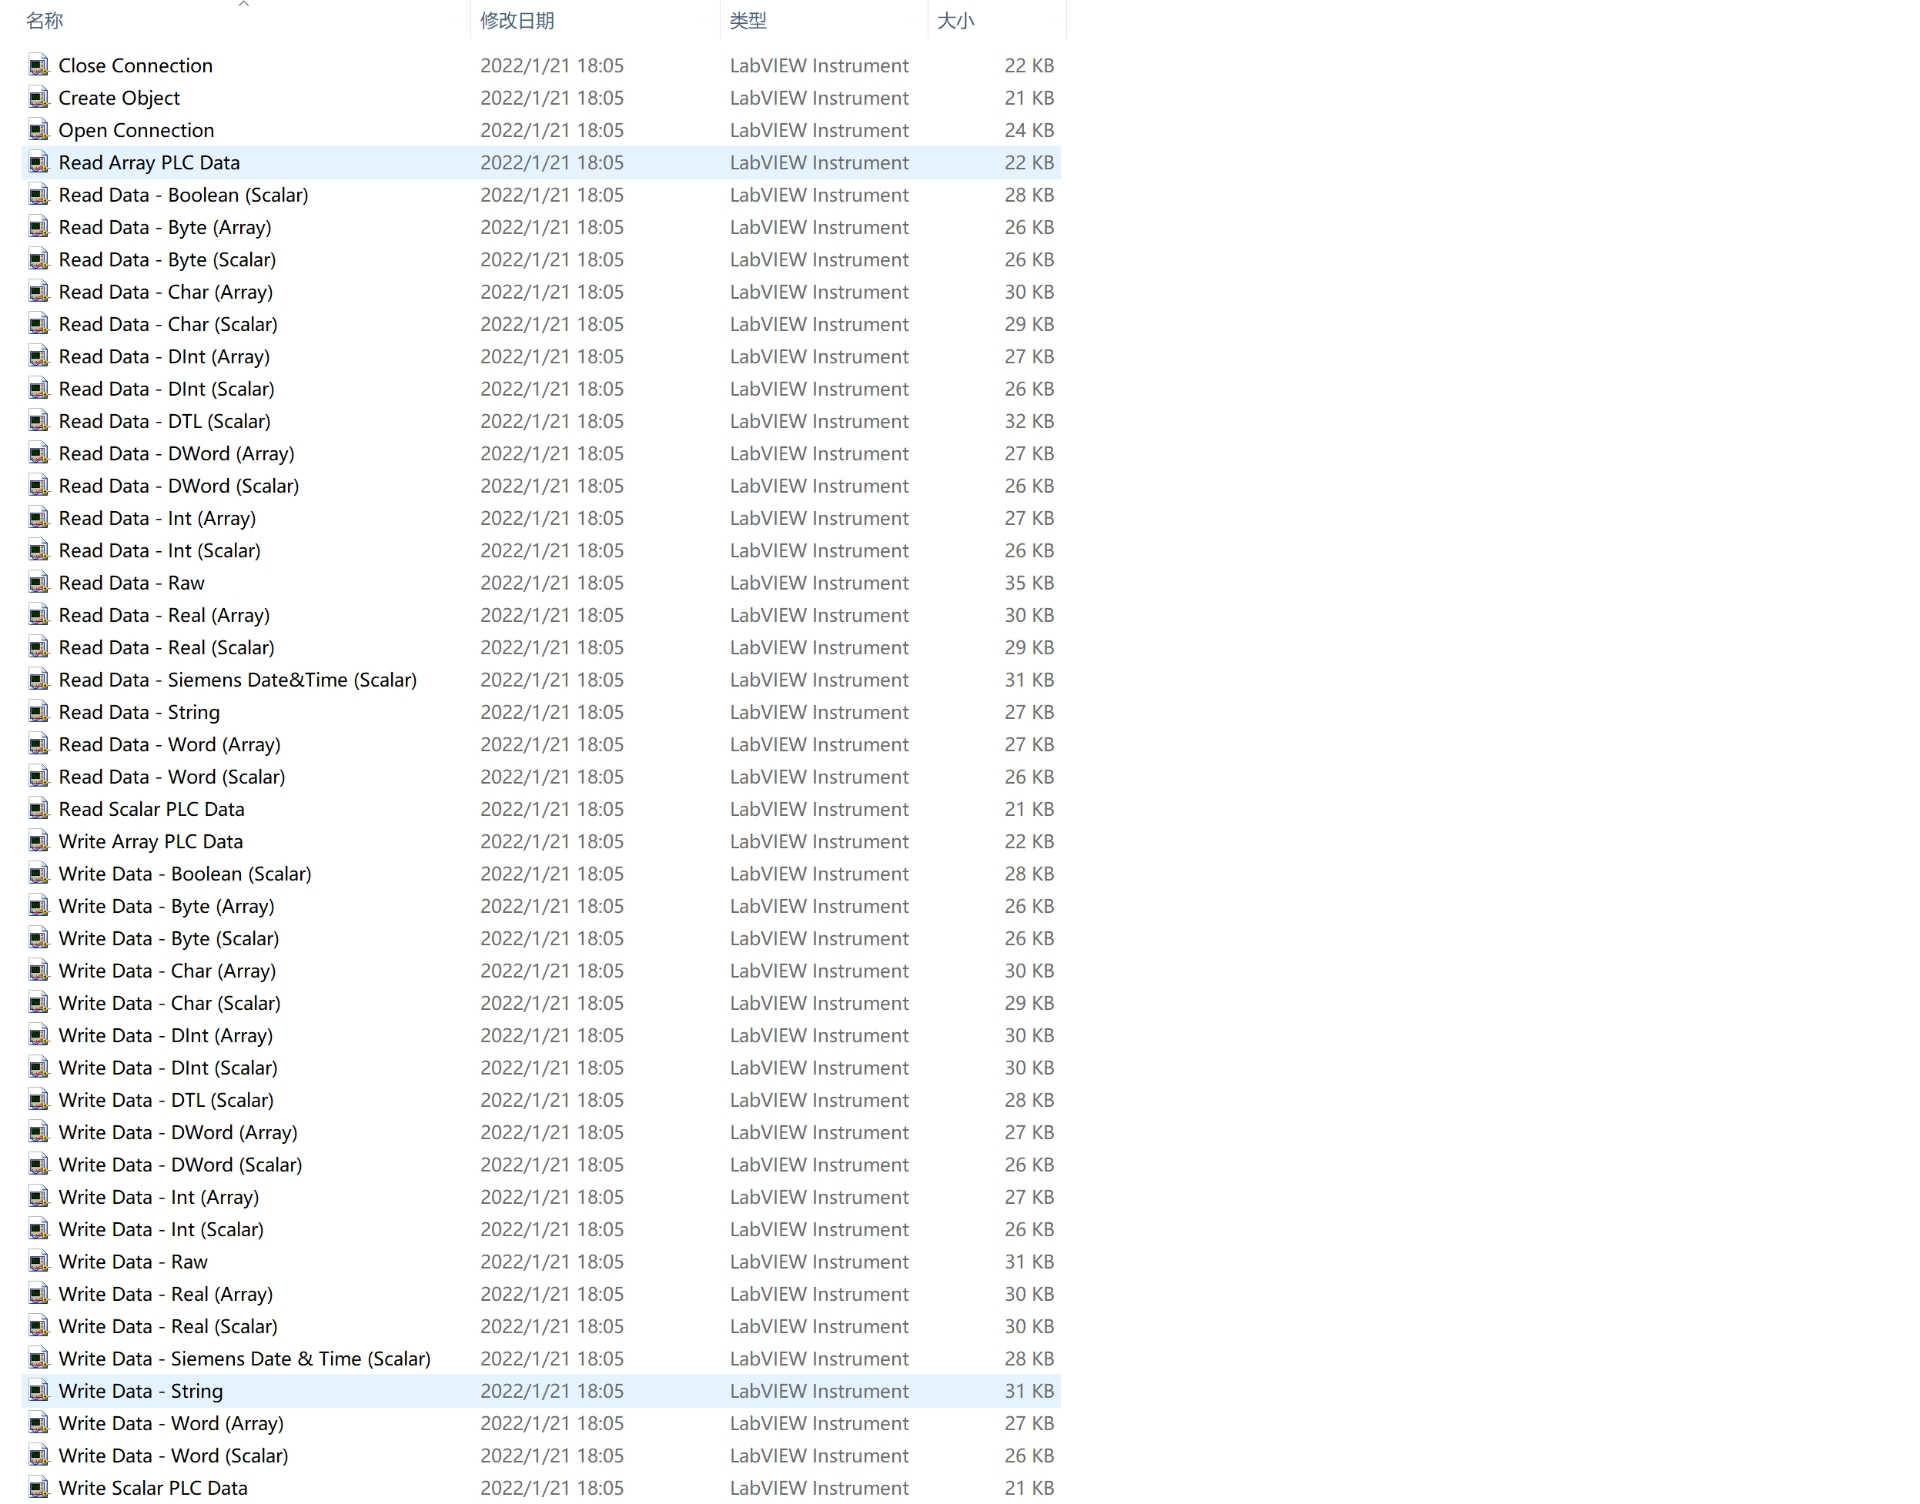Sort files by the 大小 column header
Image resolution: width=1920 pixels, height=1504 pixels.
coord(955,21)
